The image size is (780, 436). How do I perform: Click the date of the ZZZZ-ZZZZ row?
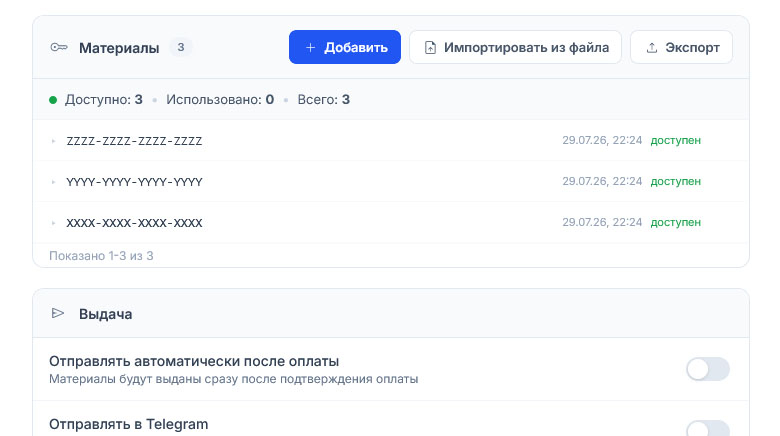point(602,140)
